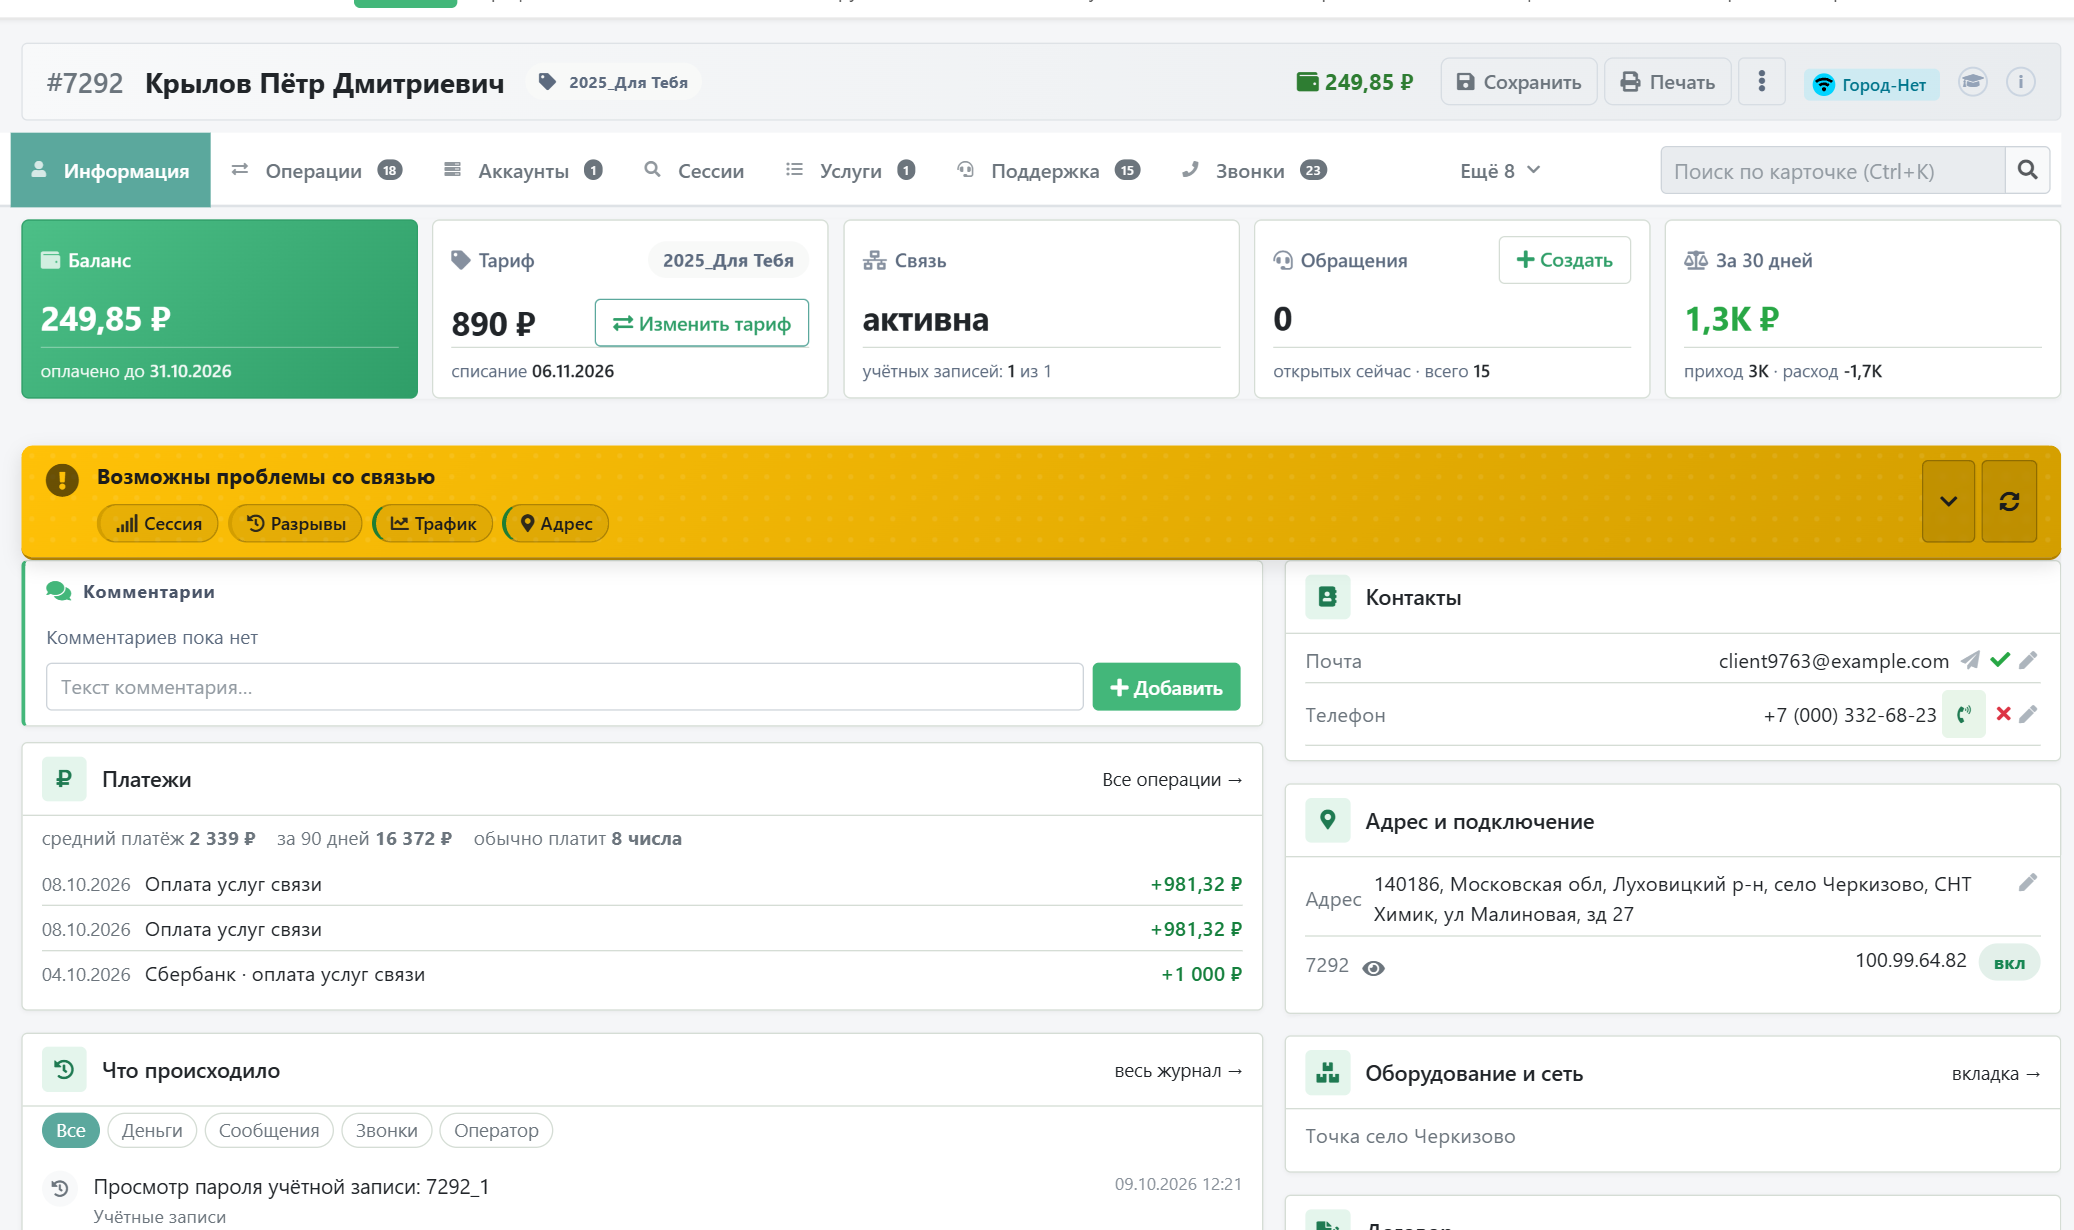Filter events by Оператор
This screenshot has width=2074, height=1230.
496,1130
